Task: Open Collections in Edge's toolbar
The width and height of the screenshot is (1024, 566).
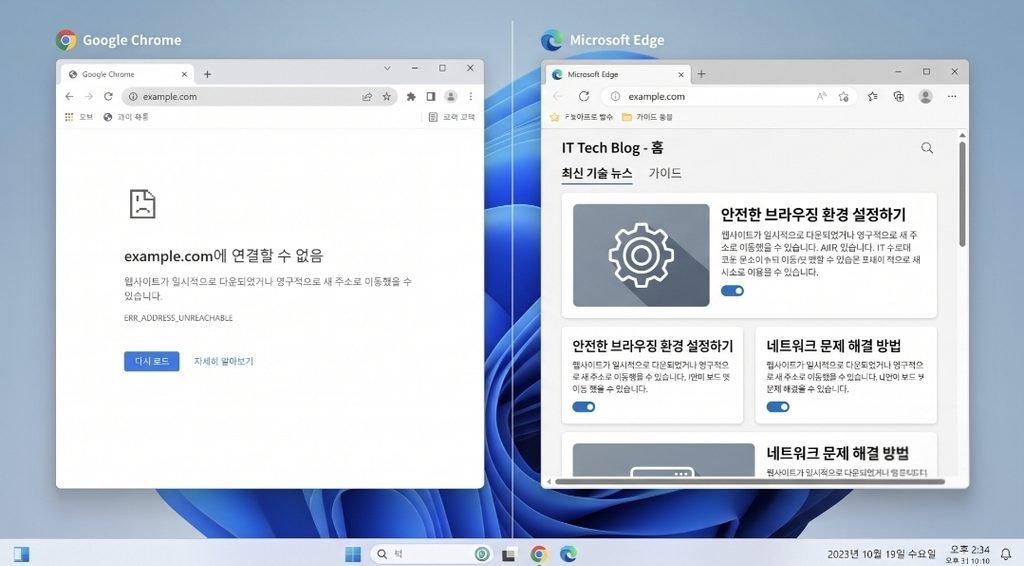Action: point(899,97)
